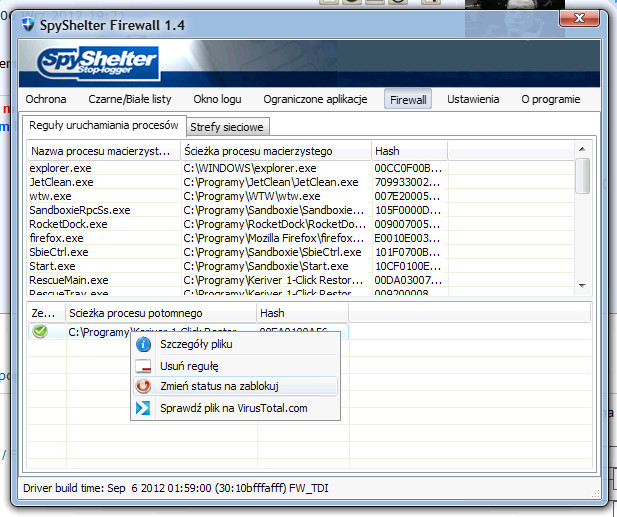Click the Hash header in parent process list

[409, 151]
